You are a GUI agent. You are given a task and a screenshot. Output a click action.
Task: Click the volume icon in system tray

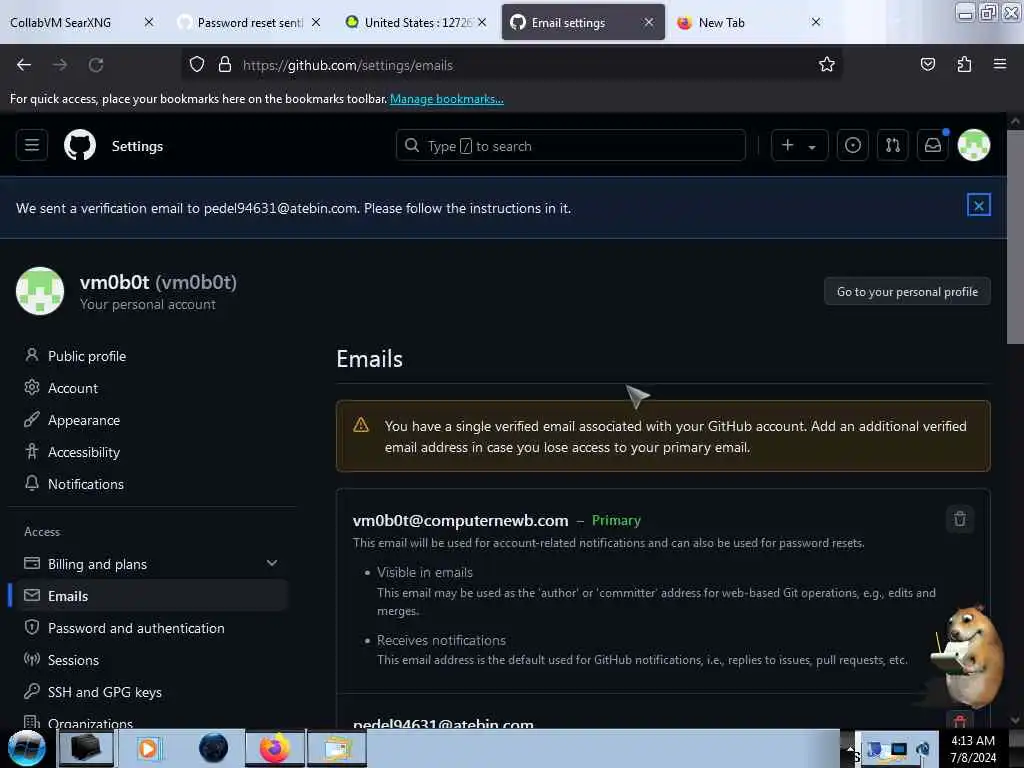923,749
